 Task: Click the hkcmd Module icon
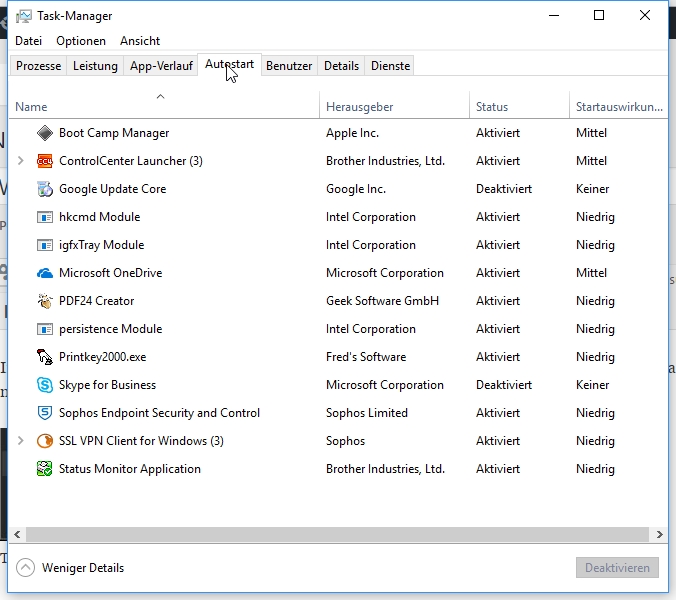[45, 217]
